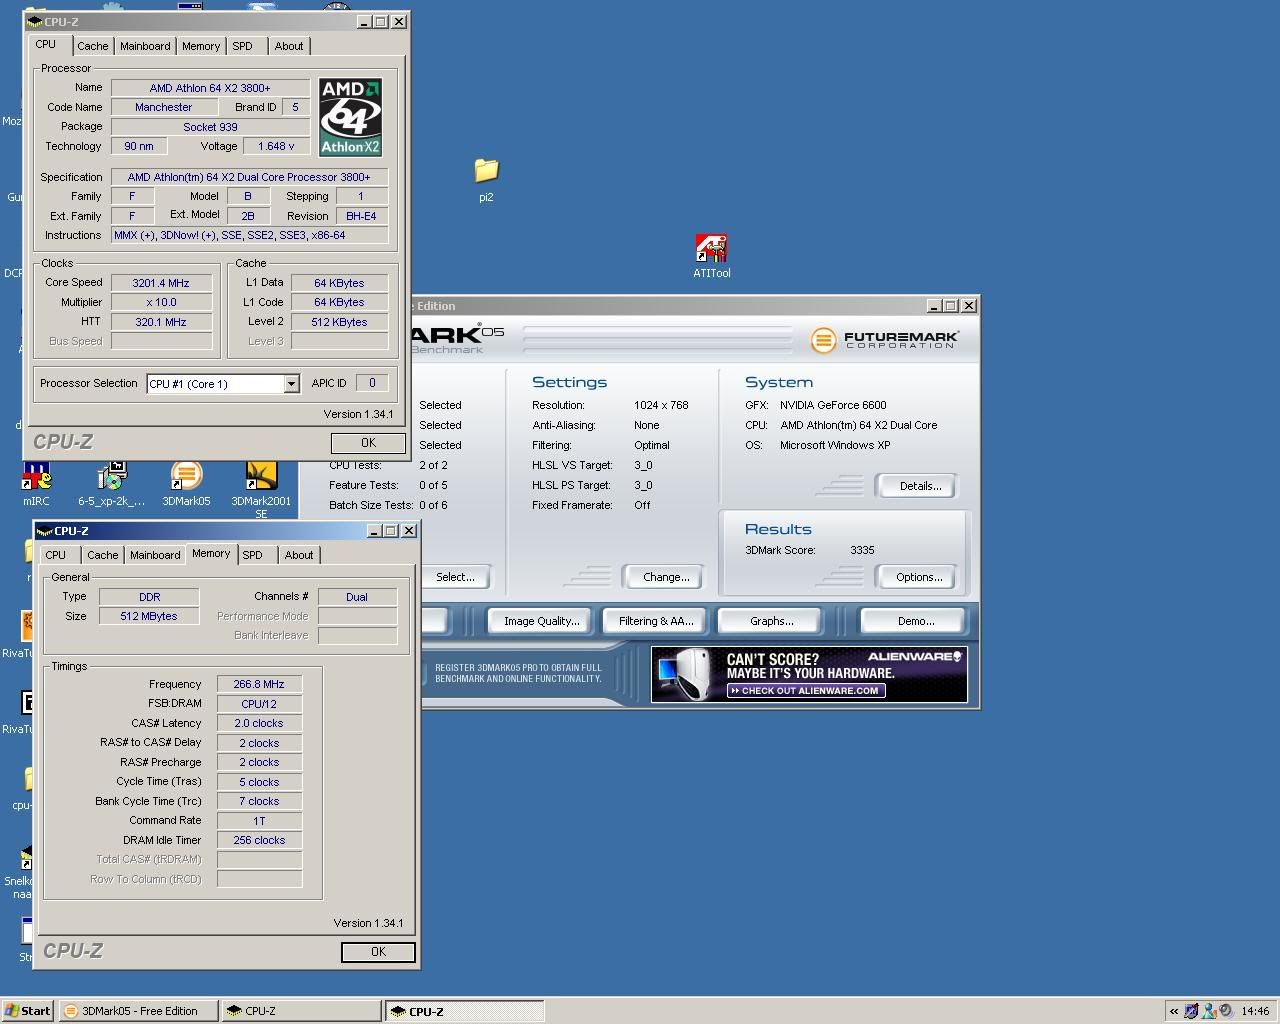Select the CPU tab in upper CPU-Z
The width and height of the screenshot is (1280, 1024).
point(46,44)
